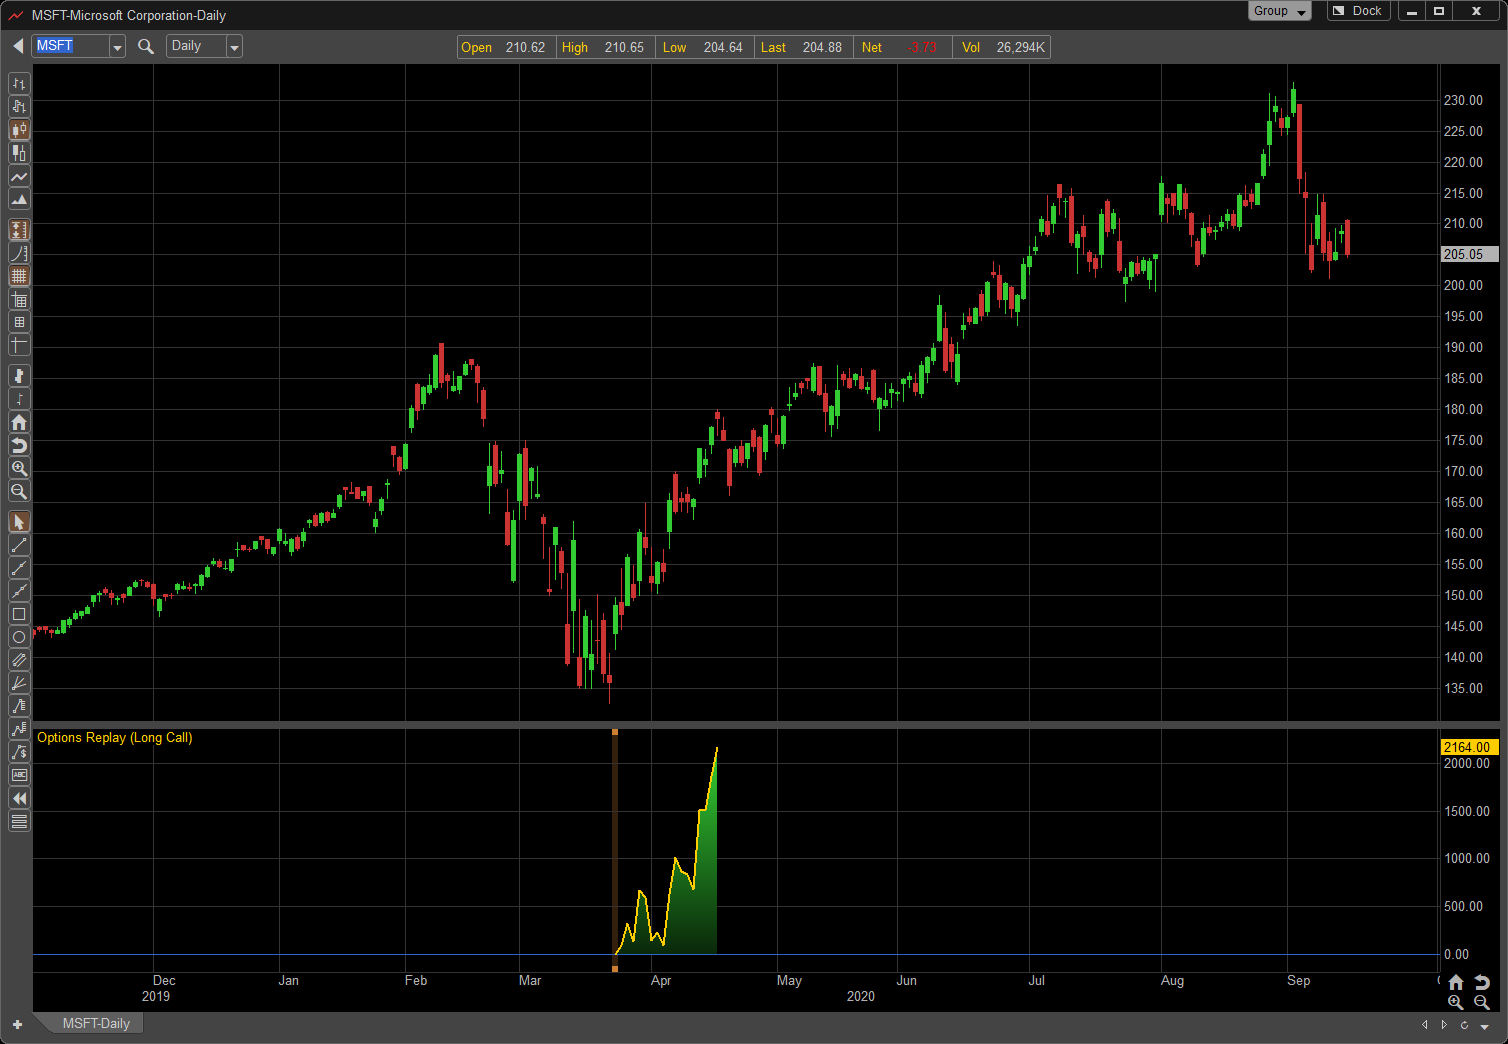Click the Last 204.88 quote field
This screenshot has height=1044, width=1508.
point(804,47)
